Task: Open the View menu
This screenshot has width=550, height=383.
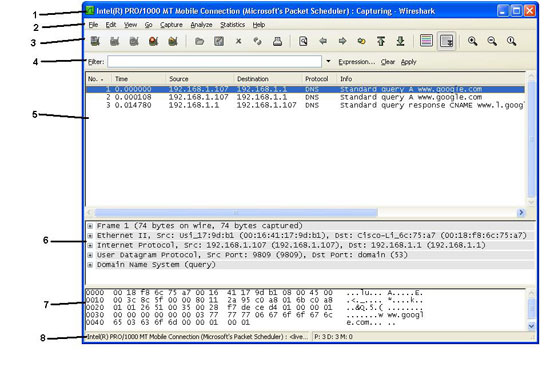Action: [x=130, y=25]
